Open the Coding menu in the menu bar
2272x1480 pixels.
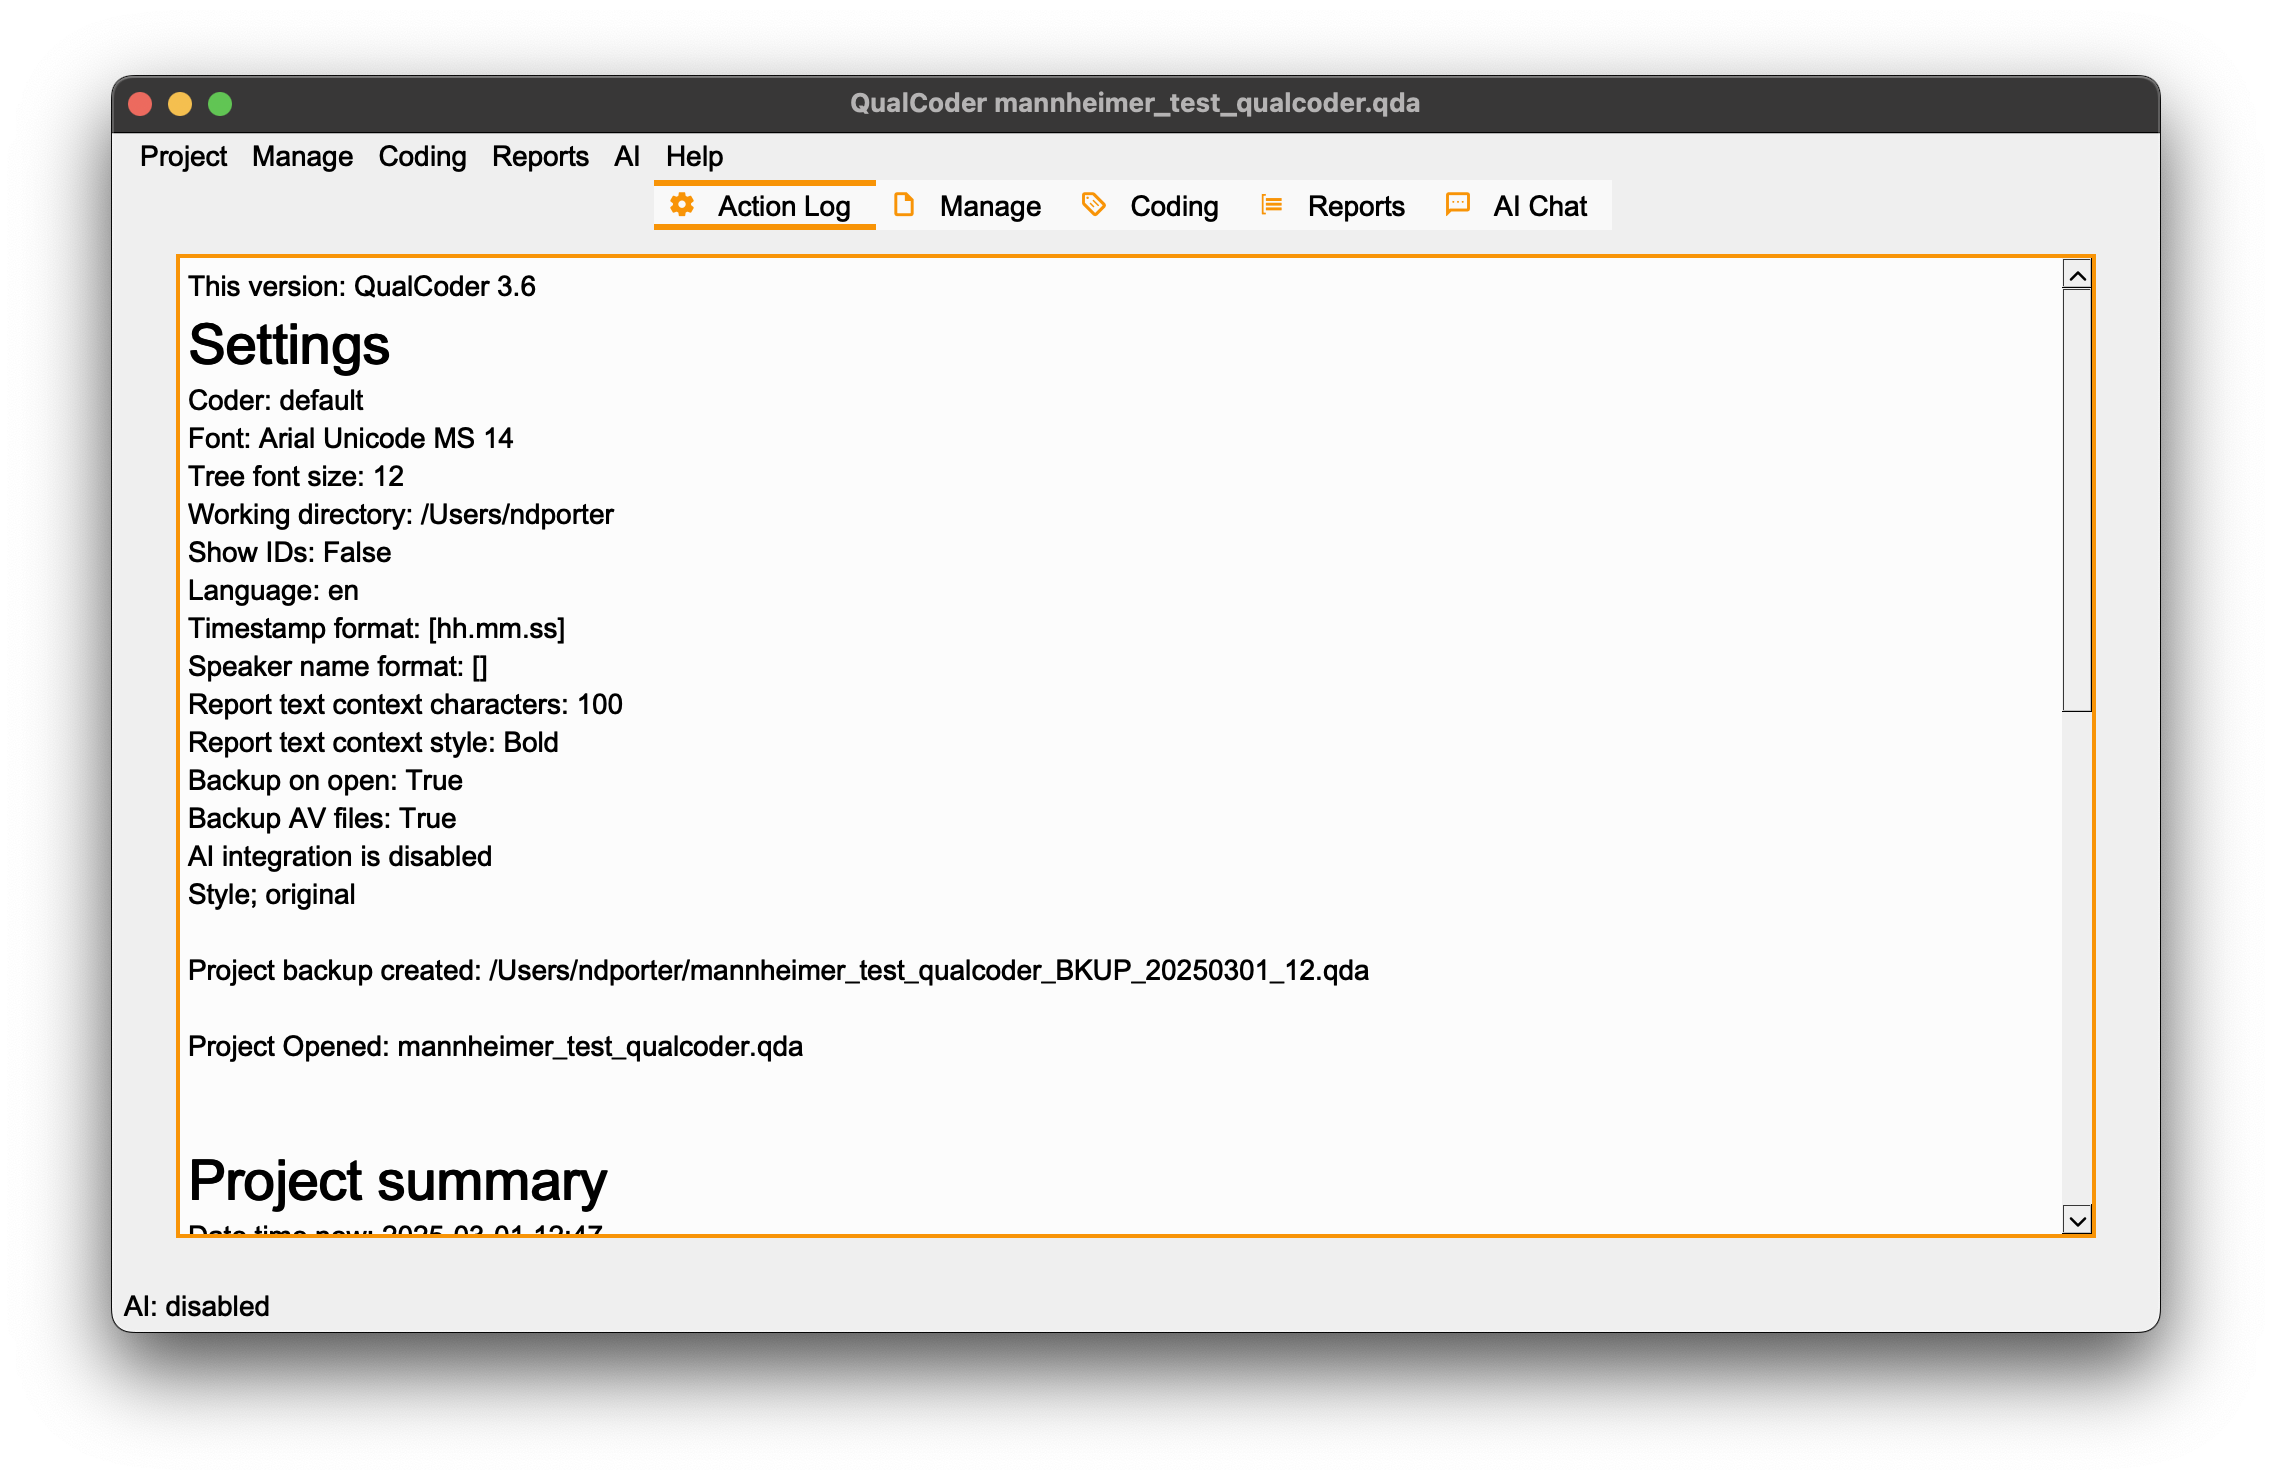(423, 157)
